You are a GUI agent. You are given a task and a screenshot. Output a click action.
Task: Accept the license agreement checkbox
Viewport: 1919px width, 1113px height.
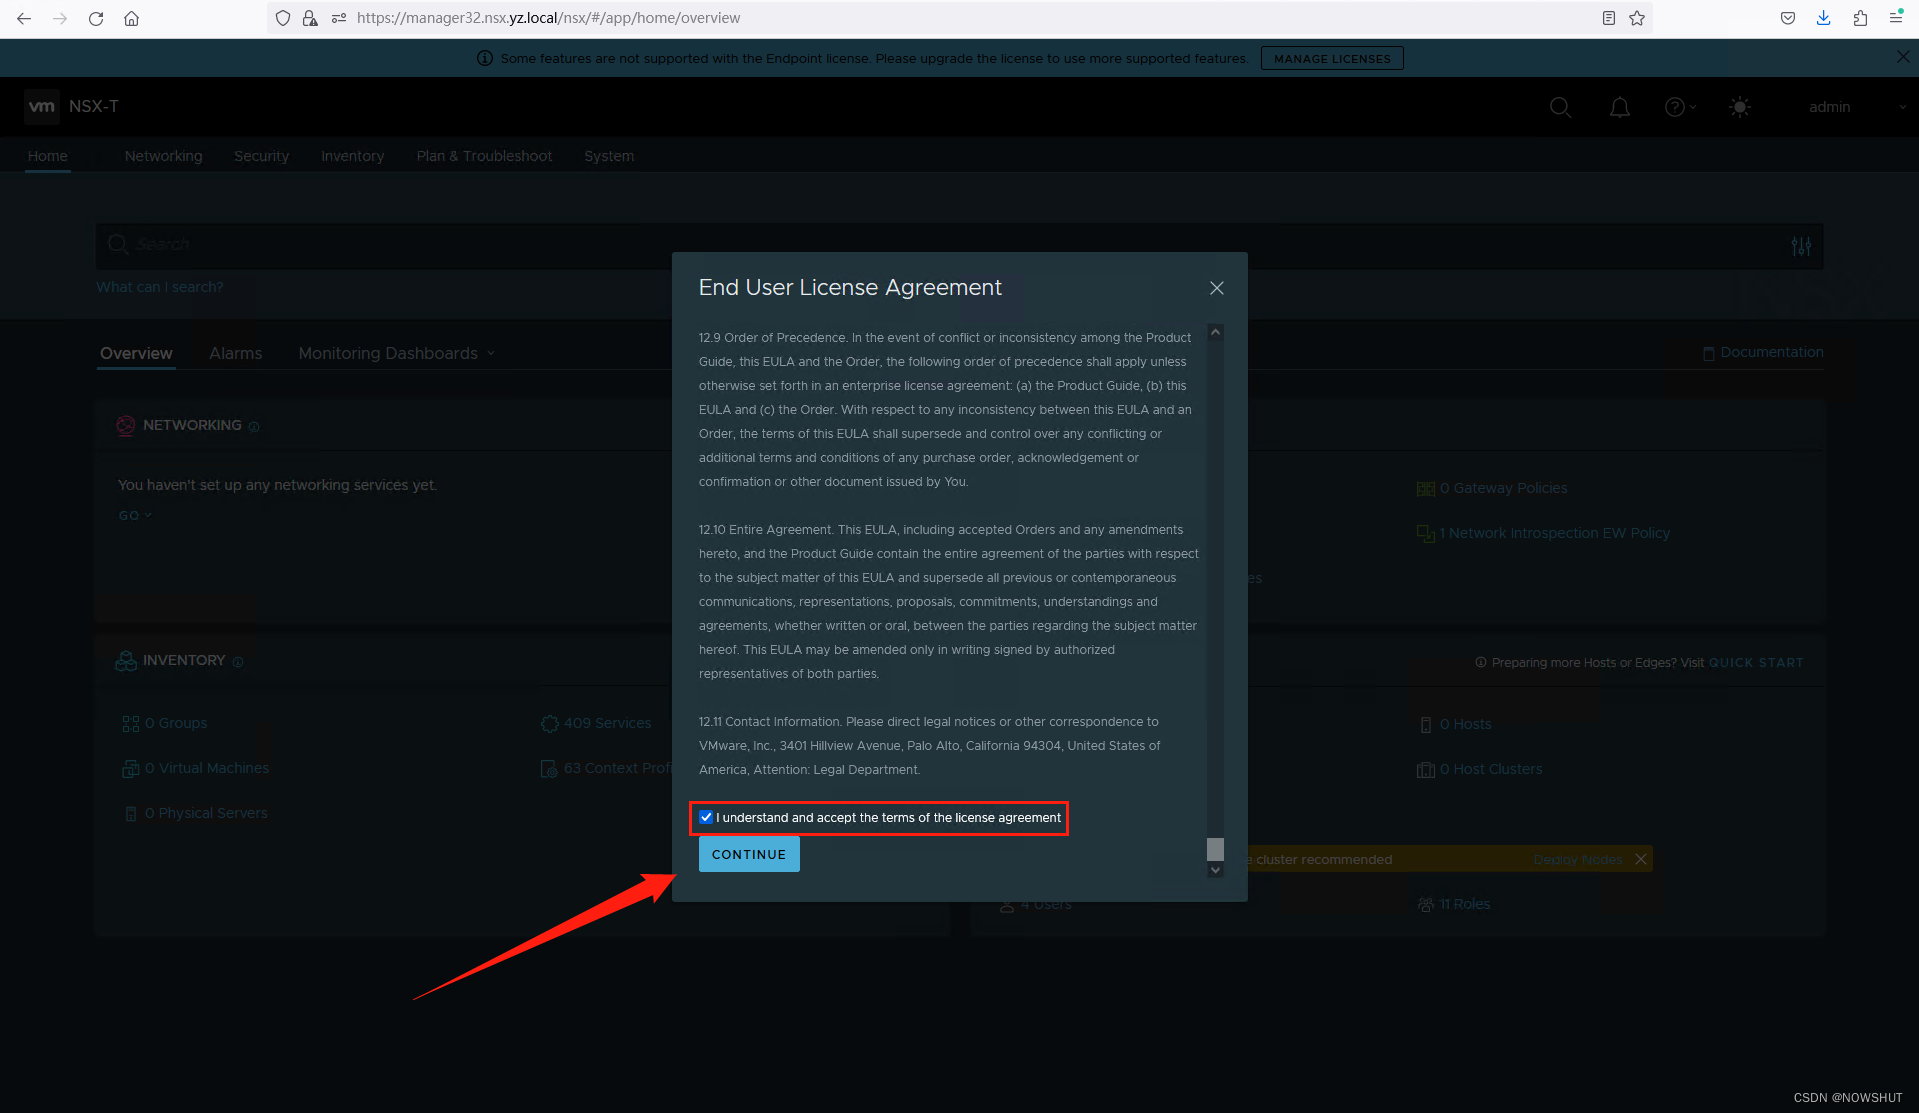click(x=706, y=817)
